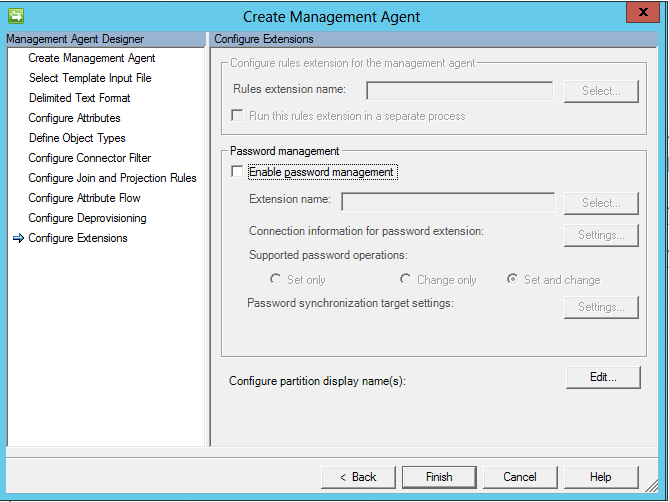Viewport: 669px width, 502px height.
Task: Select Configure Extensions in the designer list
Action: click(x=78, y=238)
